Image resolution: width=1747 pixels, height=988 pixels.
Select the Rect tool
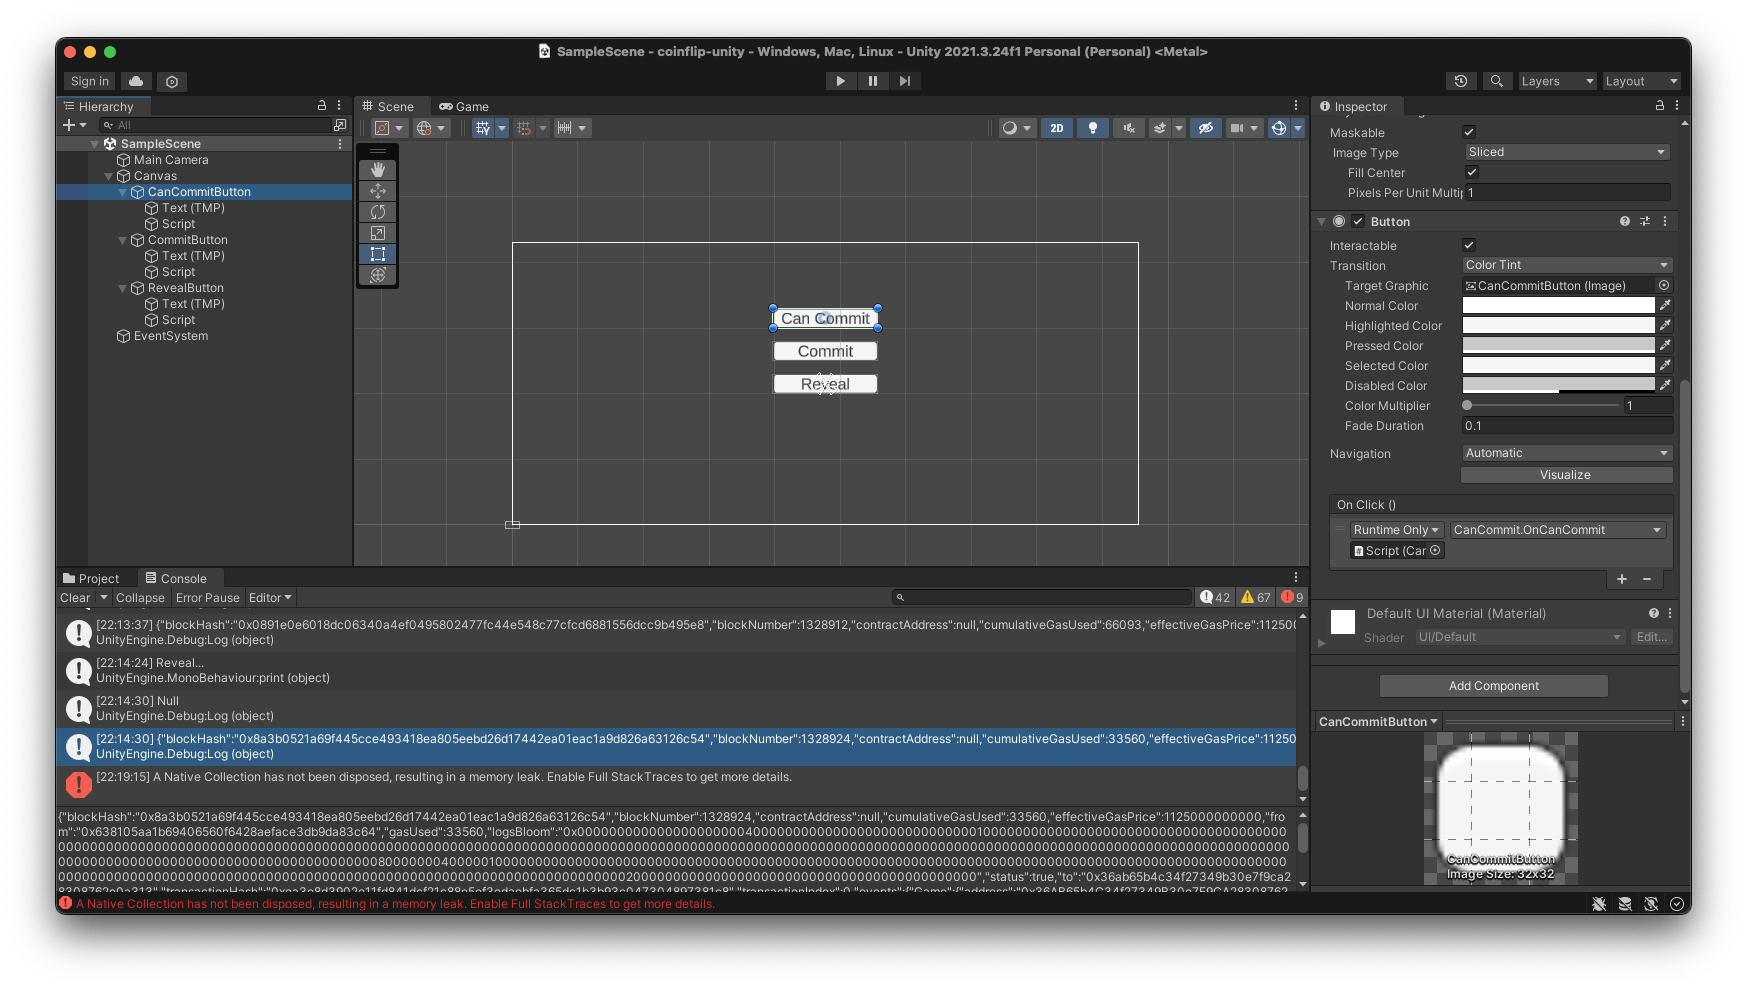(x=378, y=254)
